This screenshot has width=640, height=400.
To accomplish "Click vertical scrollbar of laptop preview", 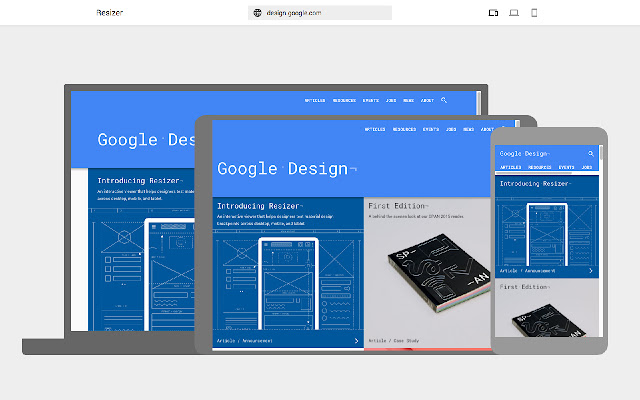I will tap(478, 103).
